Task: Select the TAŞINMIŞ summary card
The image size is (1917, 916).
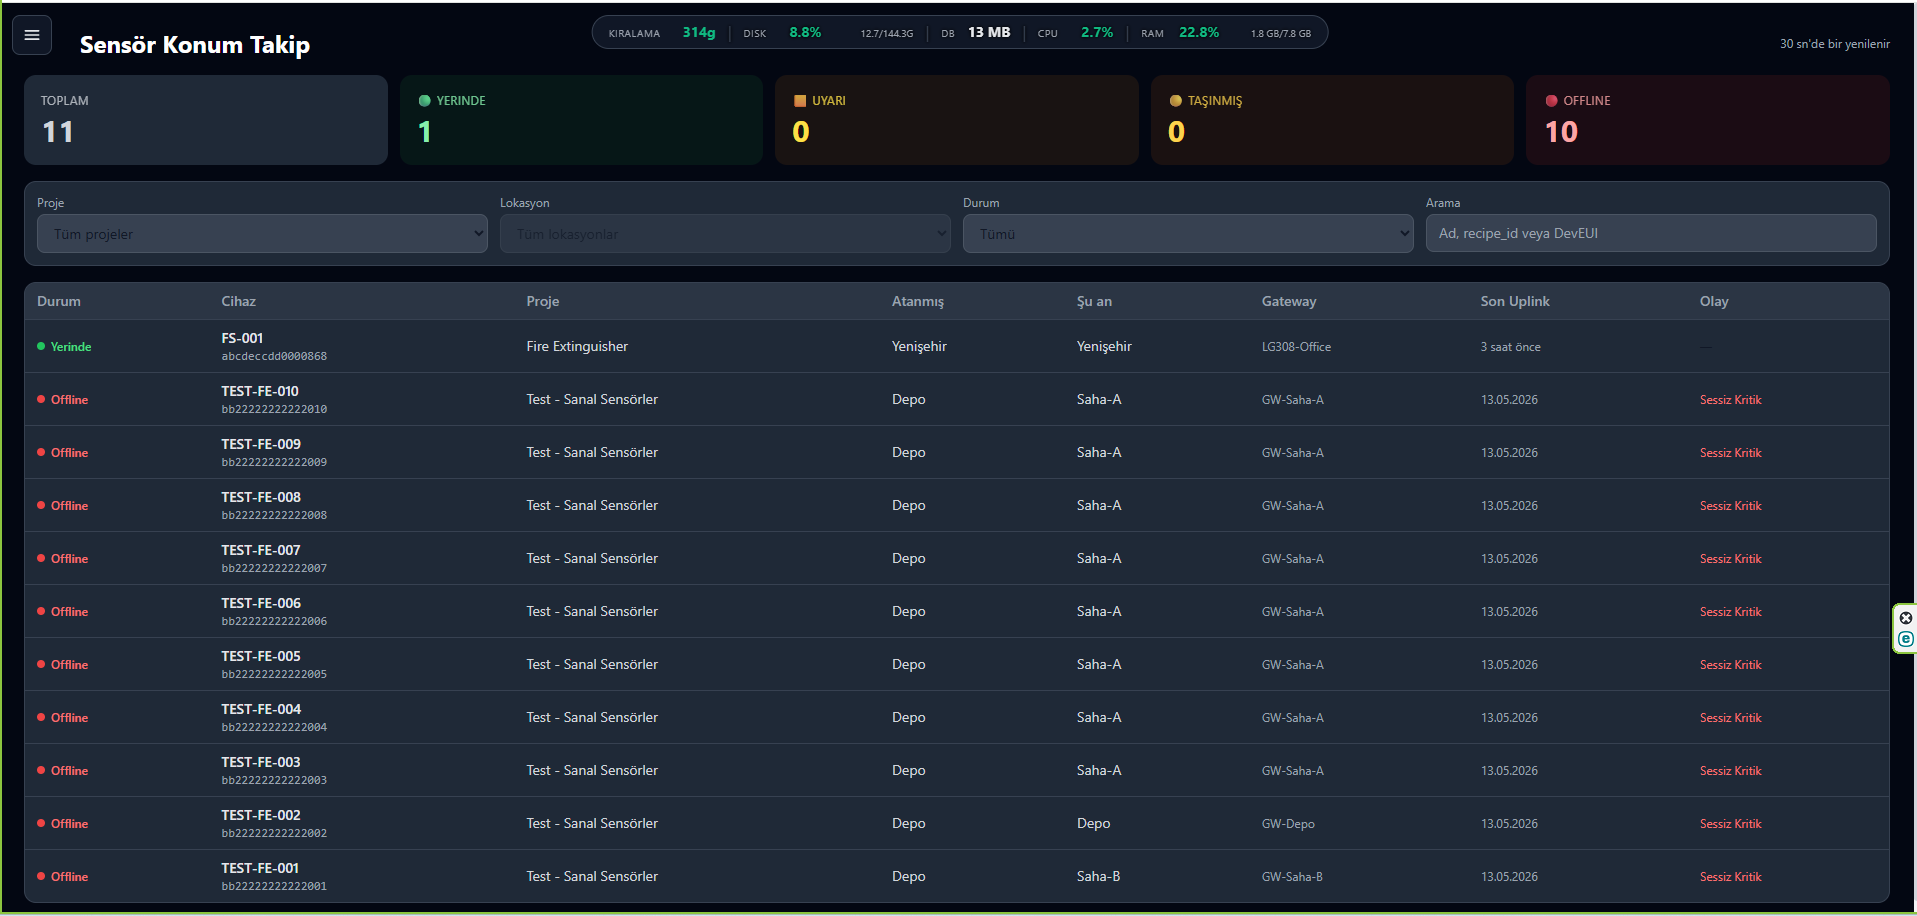Action: click(x=1332, y=120)
